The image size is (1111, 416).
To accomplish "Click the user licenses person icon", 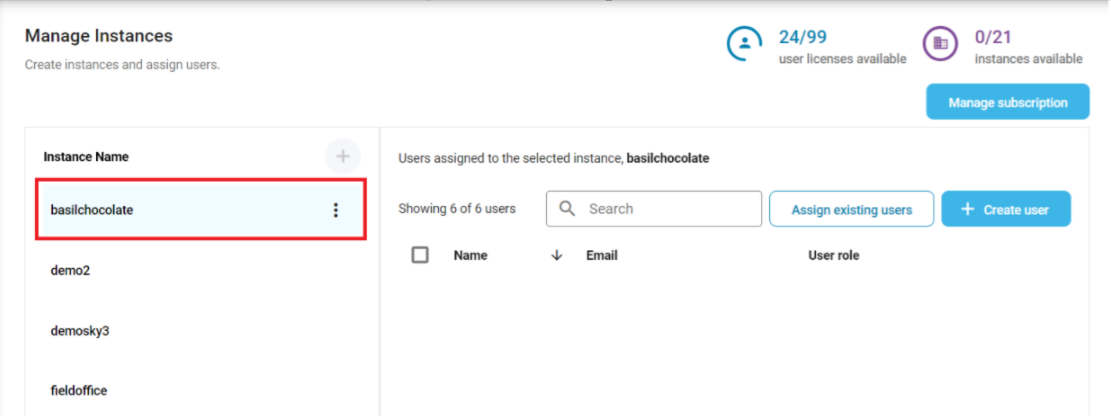I will [743, 43].
